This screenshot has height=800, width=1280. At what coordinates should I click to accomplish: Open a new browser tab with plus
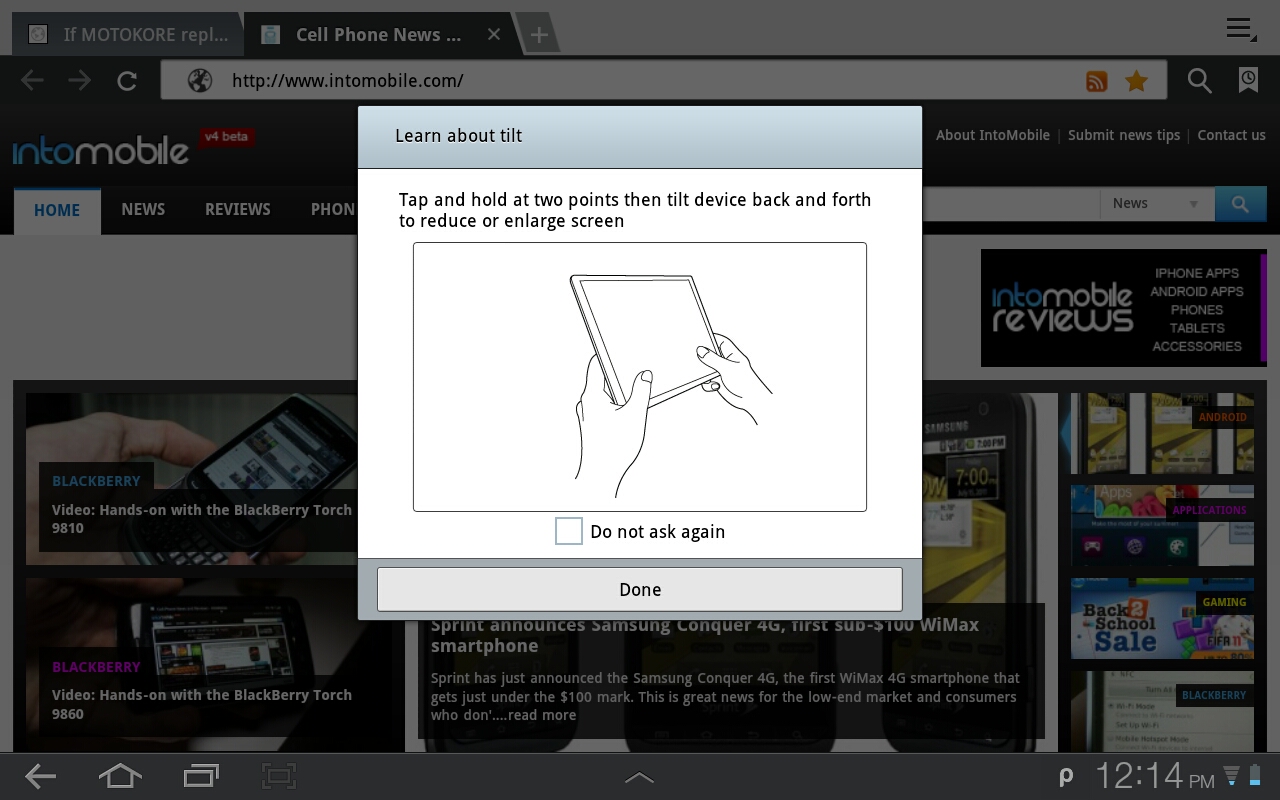538,35
